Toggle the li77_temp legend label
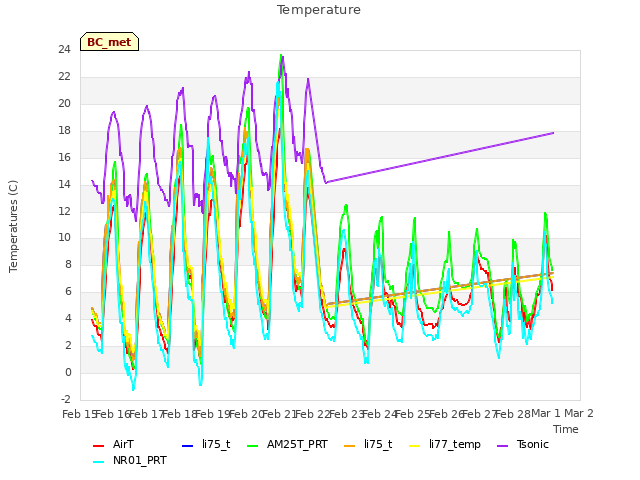The image size is (640, 480). pyautogui.click(x=455, y=444)
